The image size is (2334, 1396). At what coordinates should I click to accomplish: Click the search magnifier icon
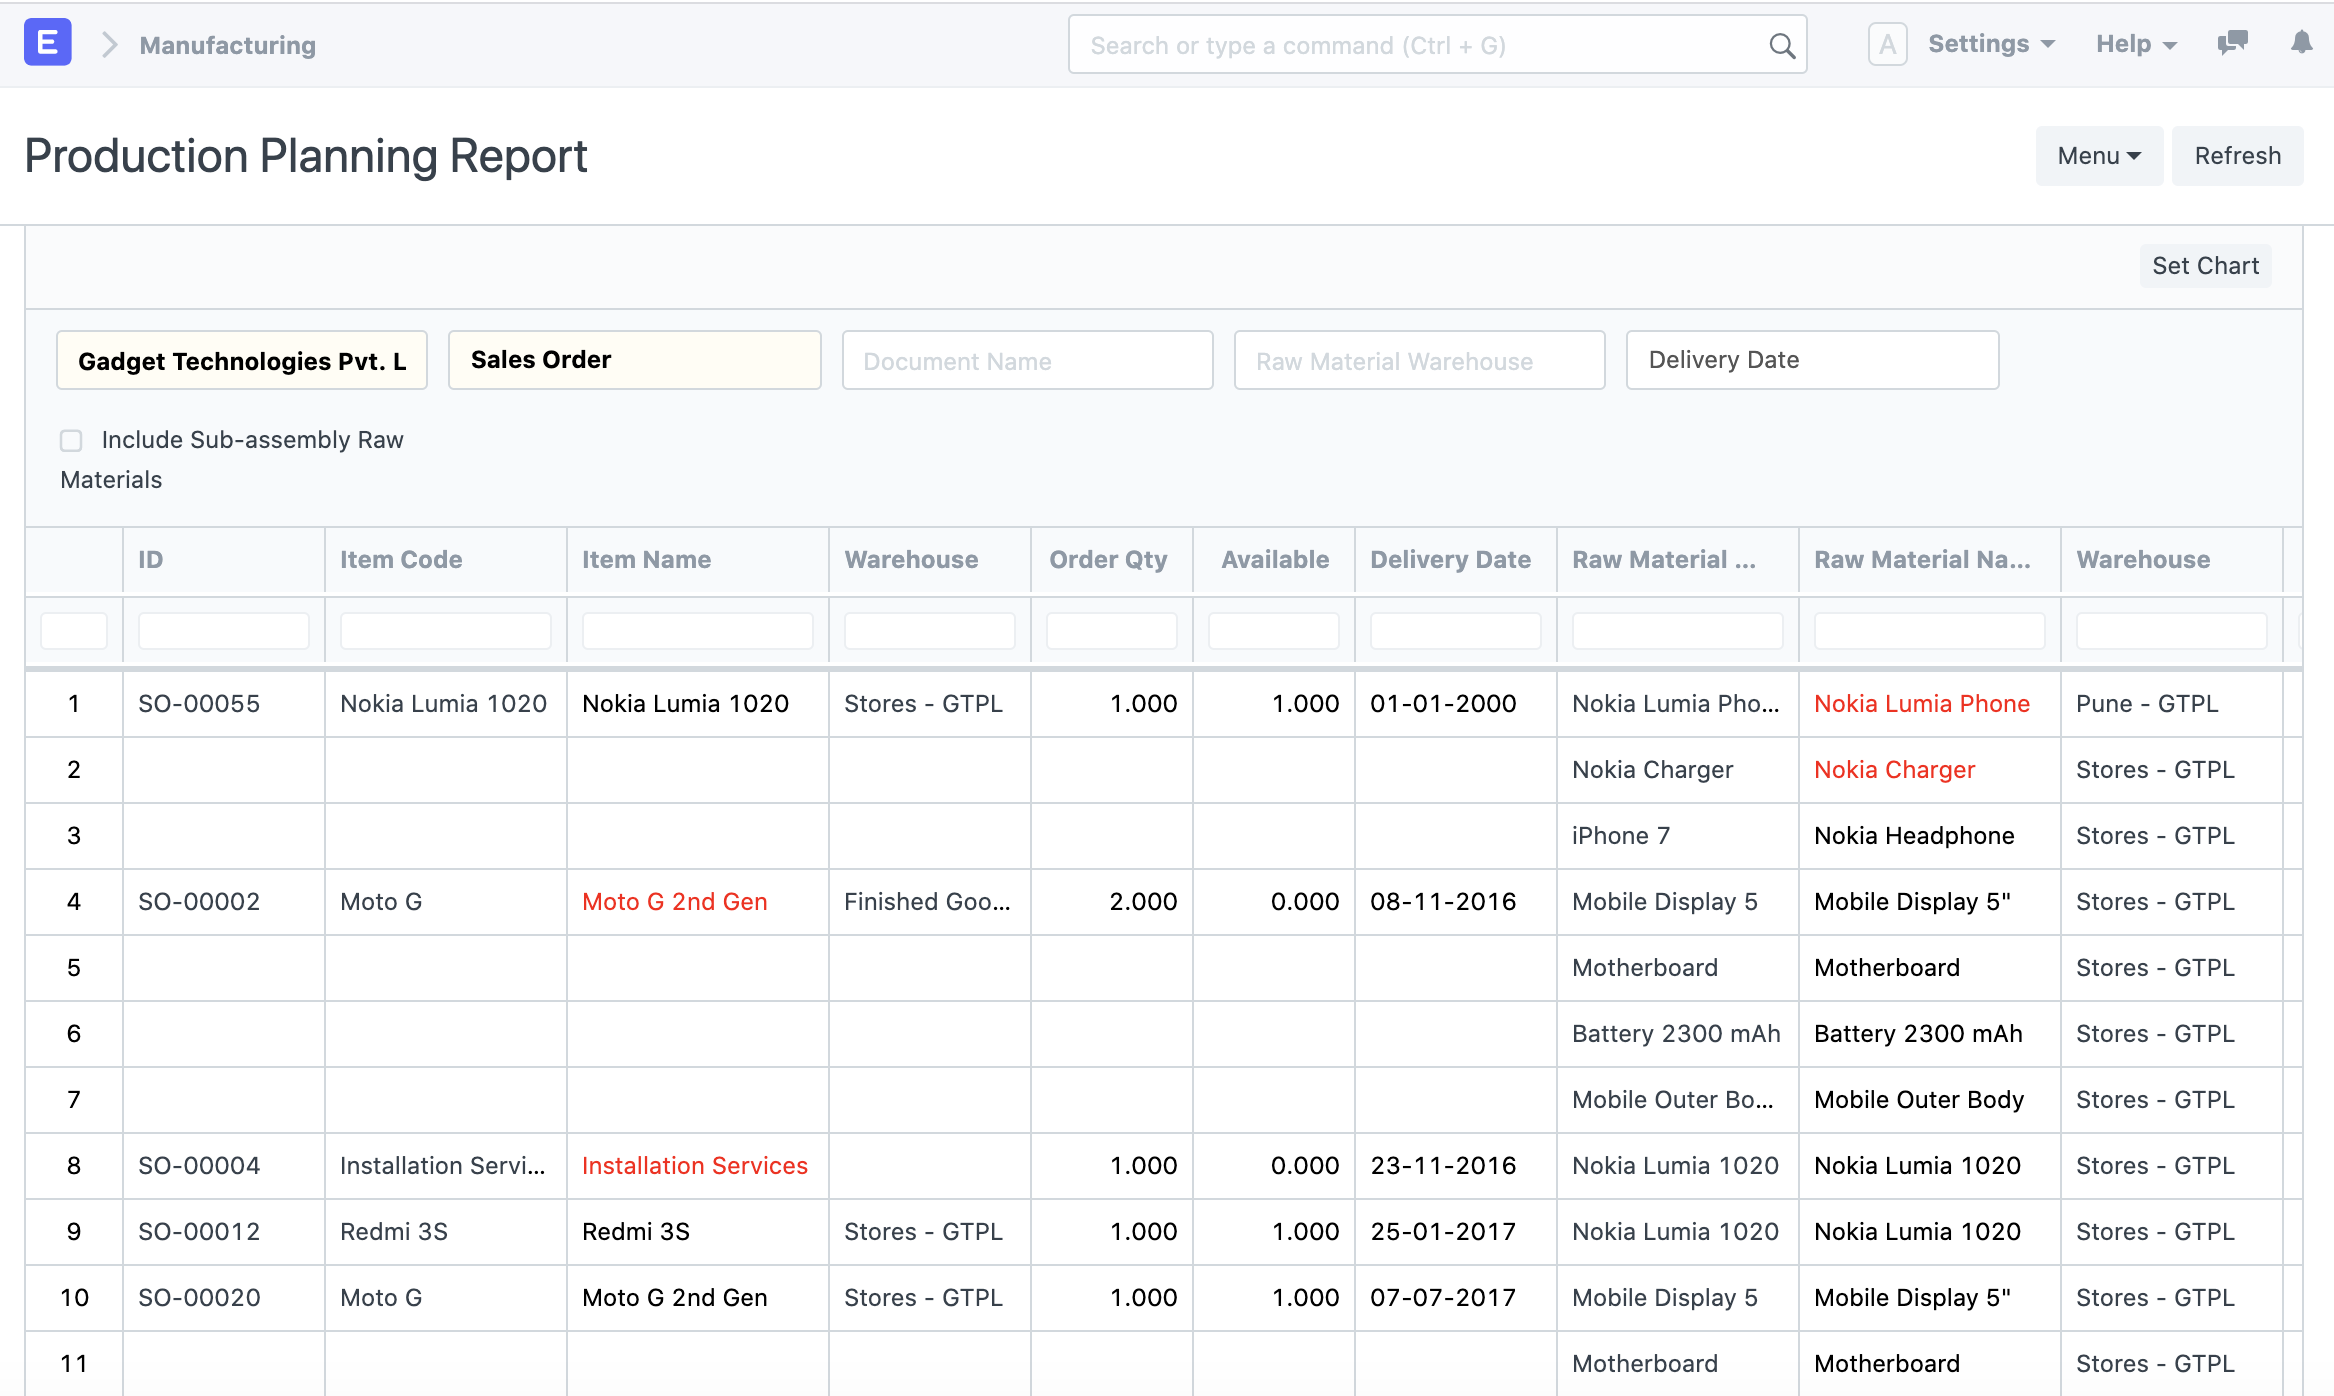[x=1781, y=45]
